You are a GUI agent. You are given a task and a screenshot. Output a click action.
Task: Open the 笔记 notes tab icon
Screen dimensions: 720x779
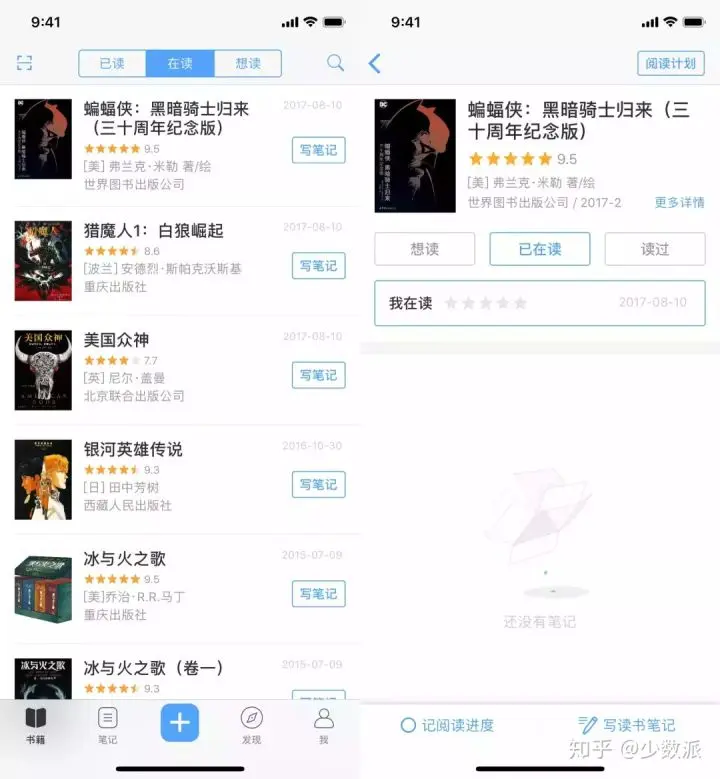107,718
